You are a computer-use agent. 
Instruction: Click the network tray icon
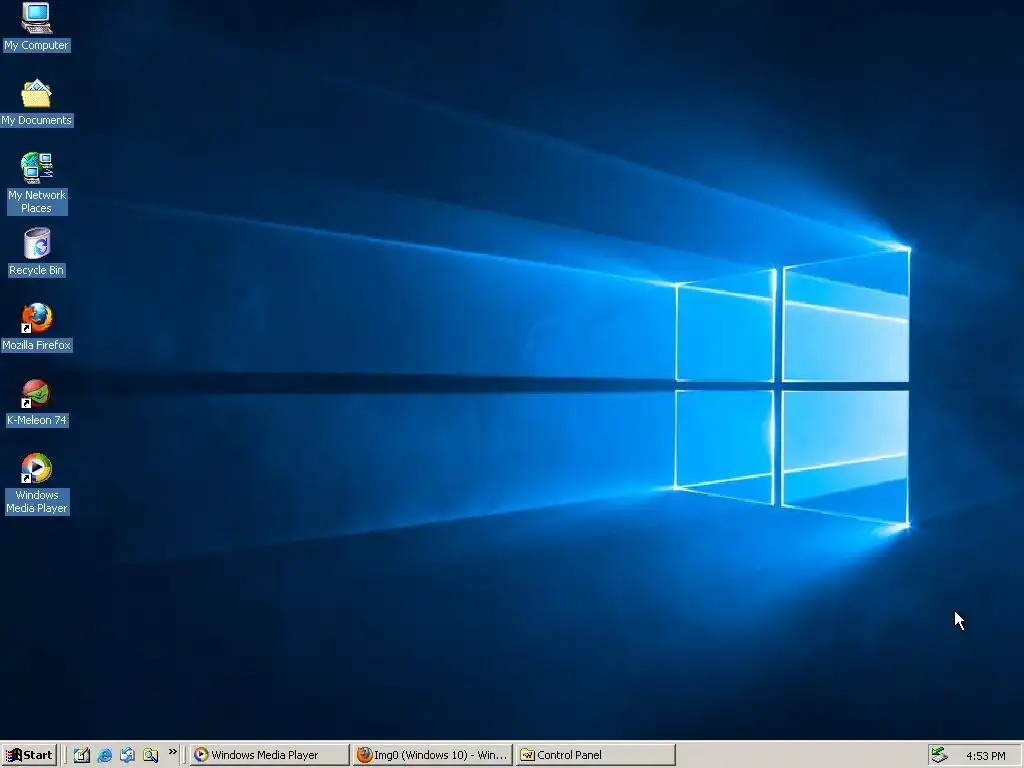pyautogui.click(x=939, y=755)
